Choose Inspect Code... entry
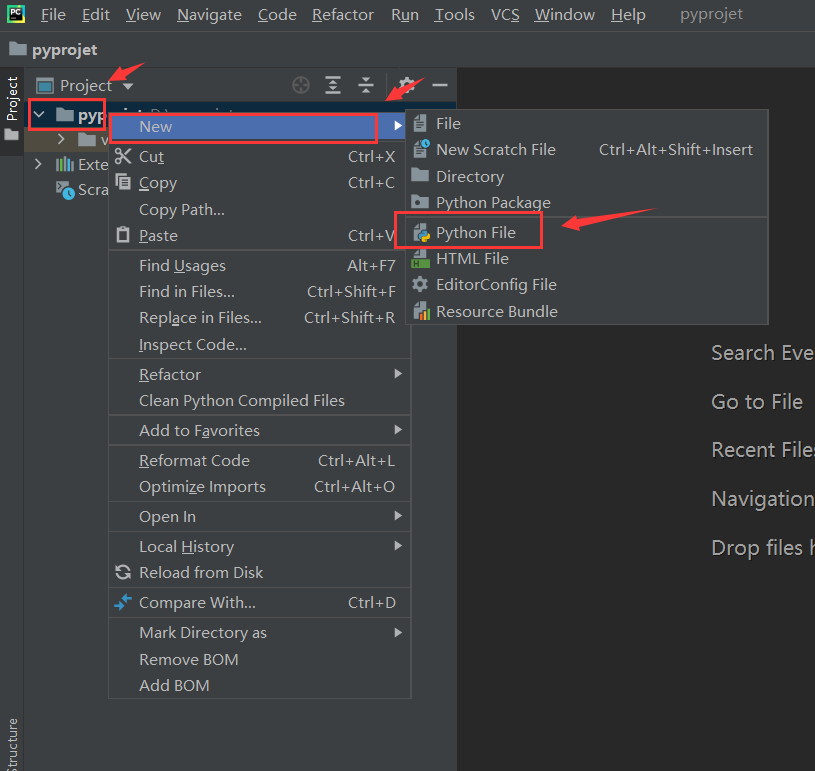Screen dimensions: 815x771 [259, 344]
